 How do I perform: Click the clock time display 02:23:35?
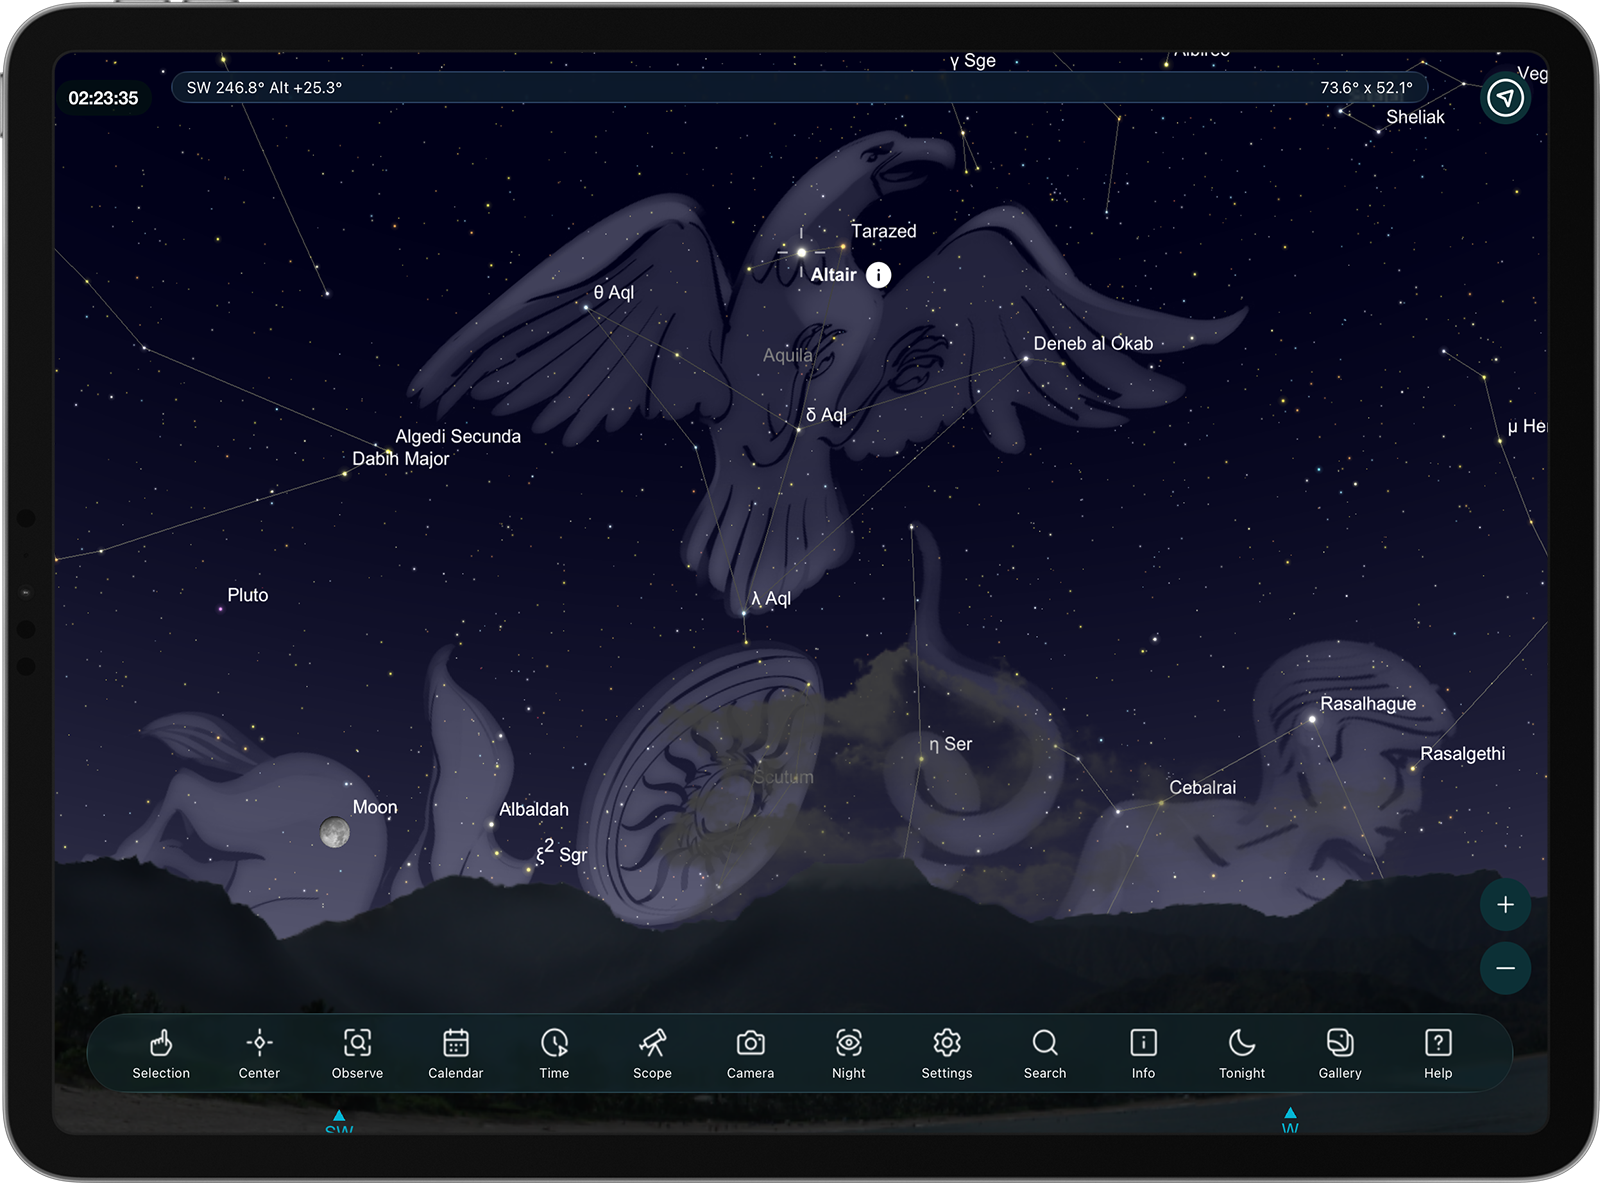click(x=103, y=98)
